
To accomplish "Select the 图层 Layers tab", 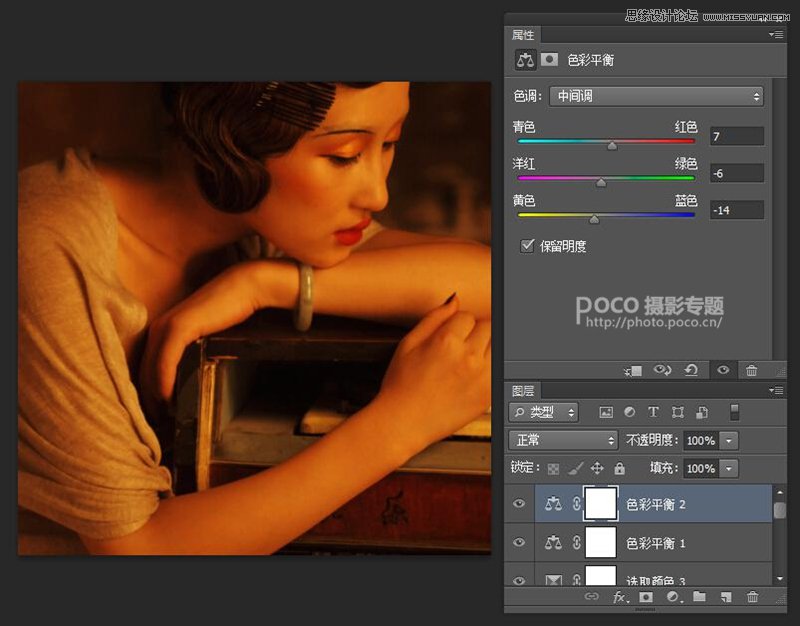I will point(523,391).
